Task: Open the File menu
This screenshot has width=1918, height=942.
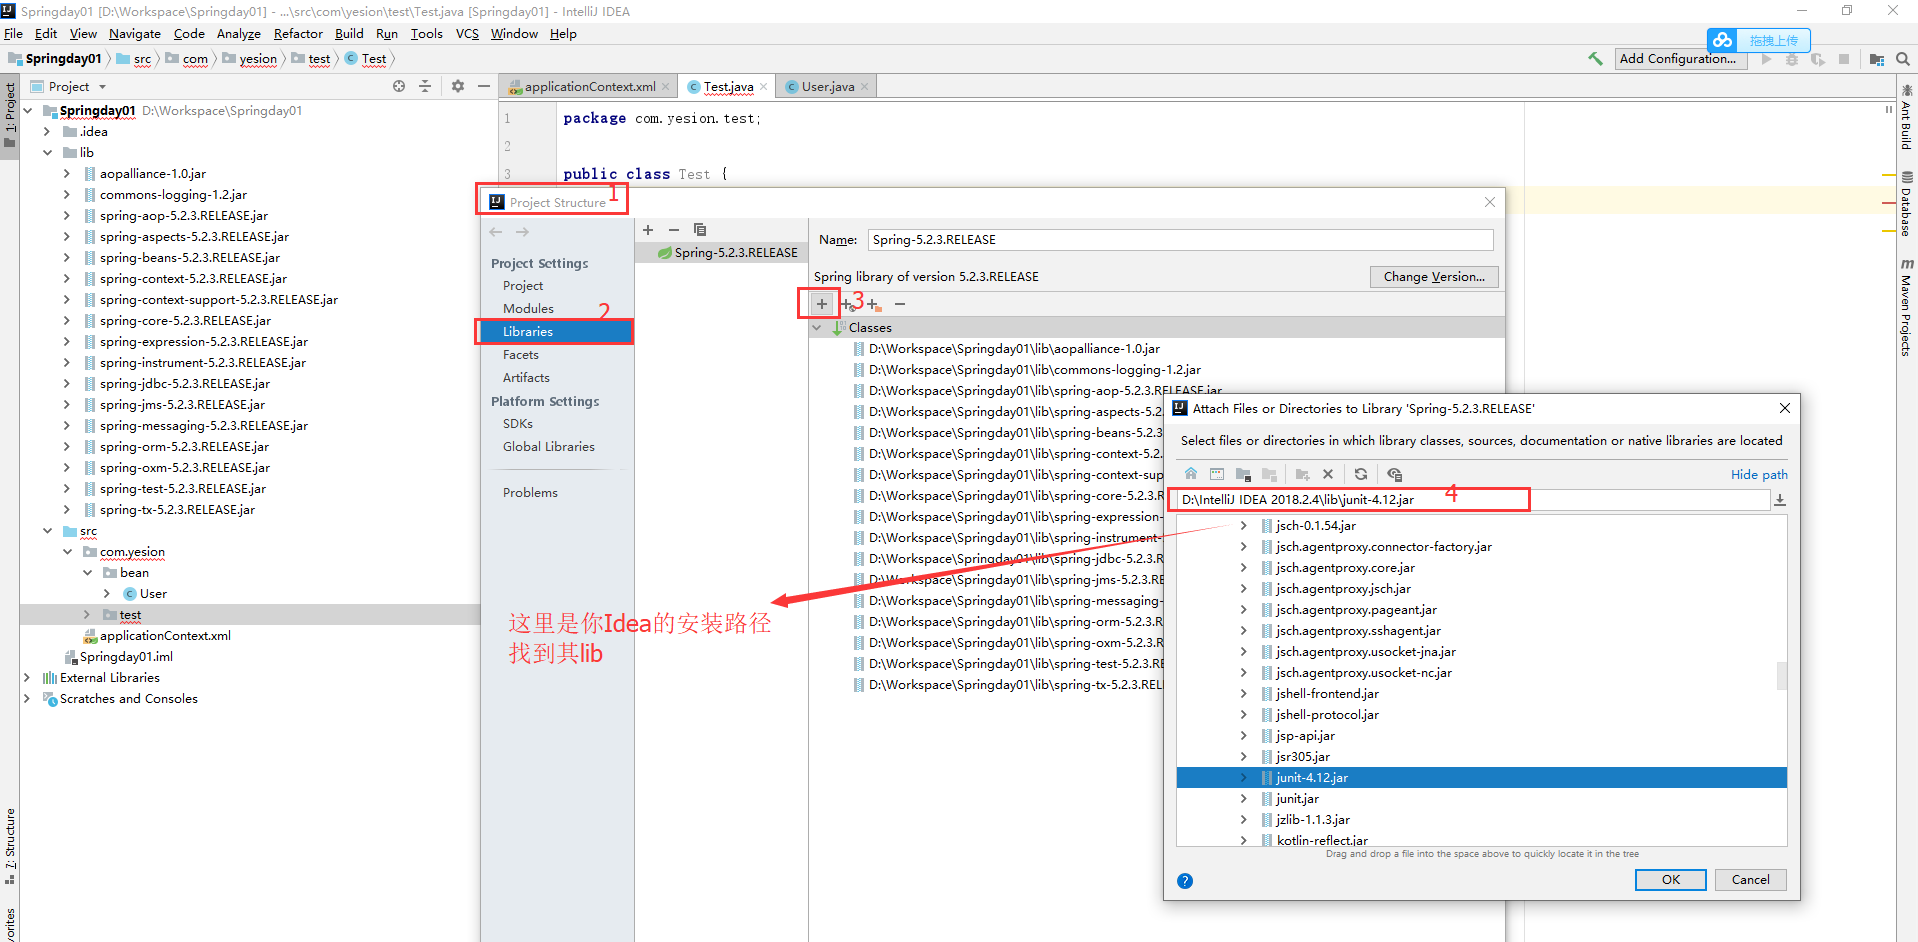Action: click(x=13, y=33)
